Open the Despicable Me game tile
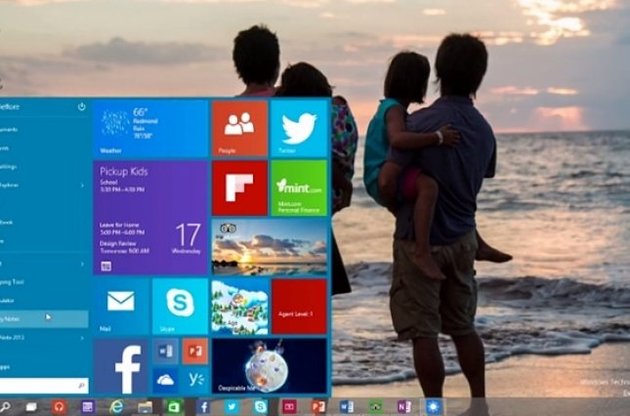Screen dimensions: 630x416 tap(269, 366)
